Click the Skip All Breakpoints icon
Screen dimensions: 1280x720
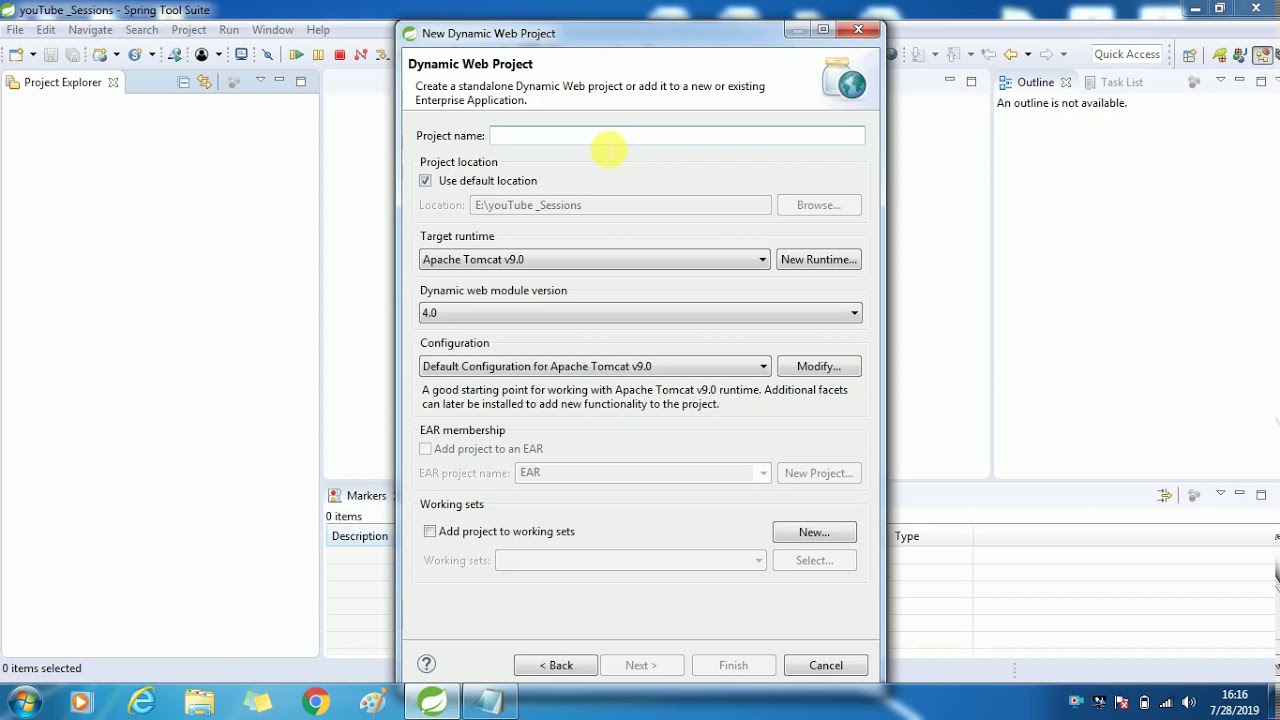pyautogui.click(x=268, y=55)
